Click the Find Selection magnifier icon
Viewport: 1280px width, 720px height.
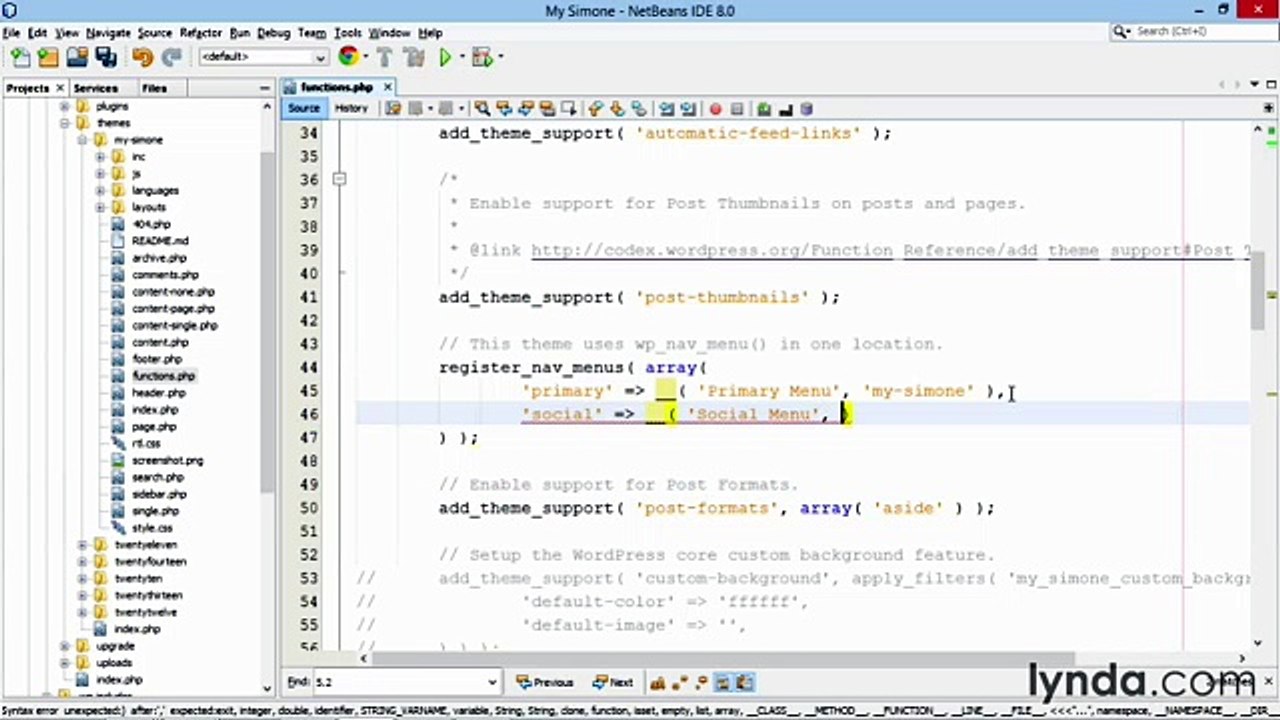pos(482,108)
